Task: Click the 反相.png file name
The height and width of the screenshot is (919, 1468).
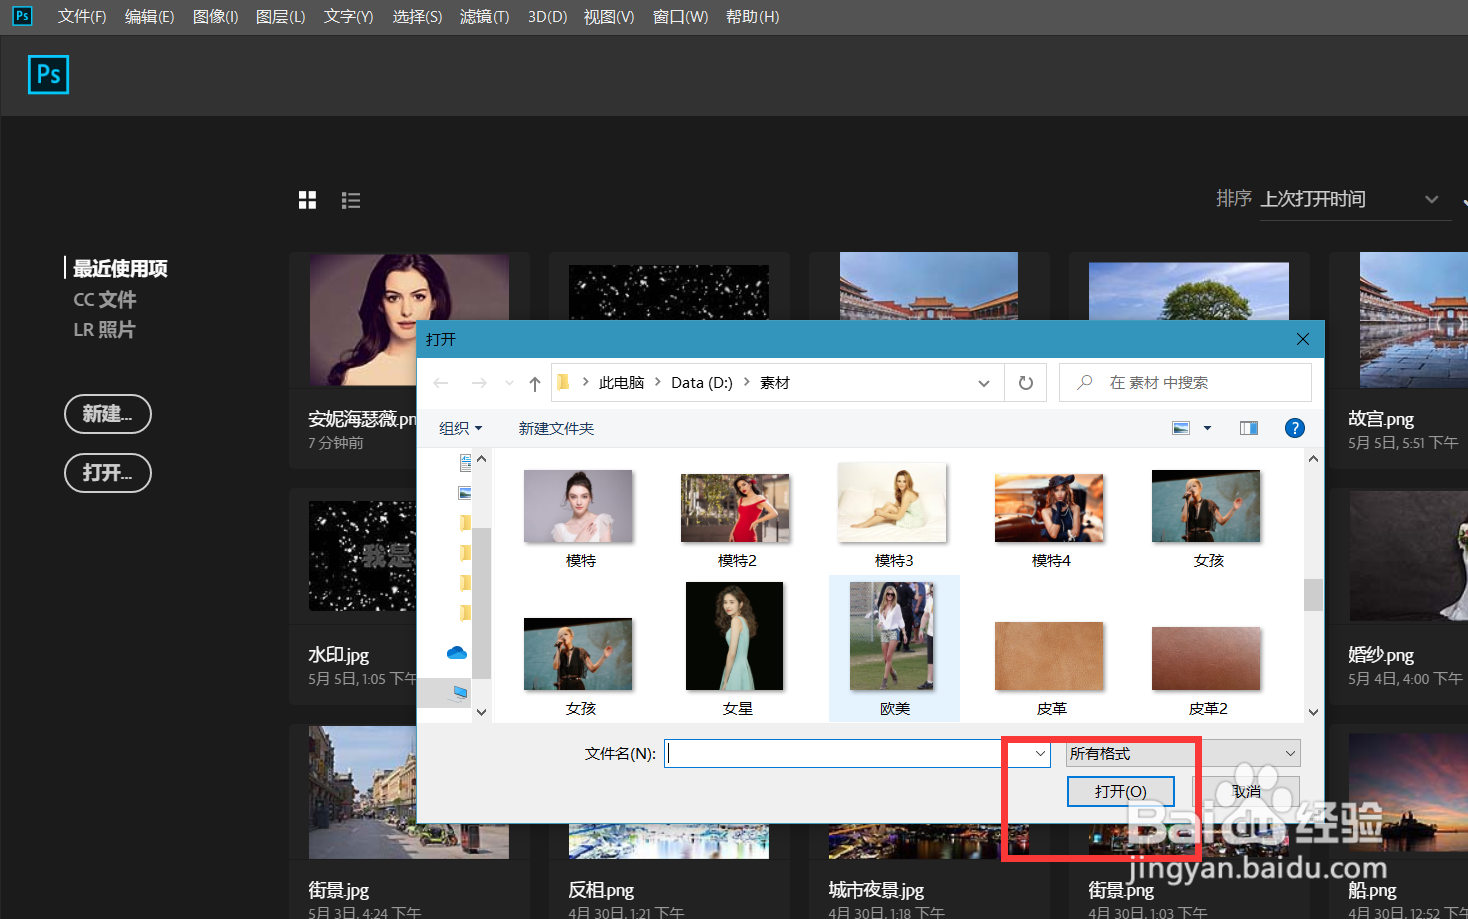Action: point(601,890)
